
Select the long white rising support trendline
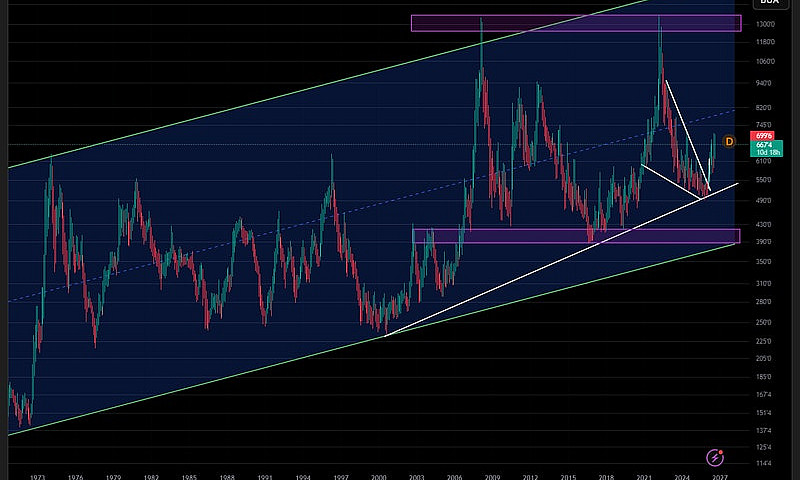[561, 259]
